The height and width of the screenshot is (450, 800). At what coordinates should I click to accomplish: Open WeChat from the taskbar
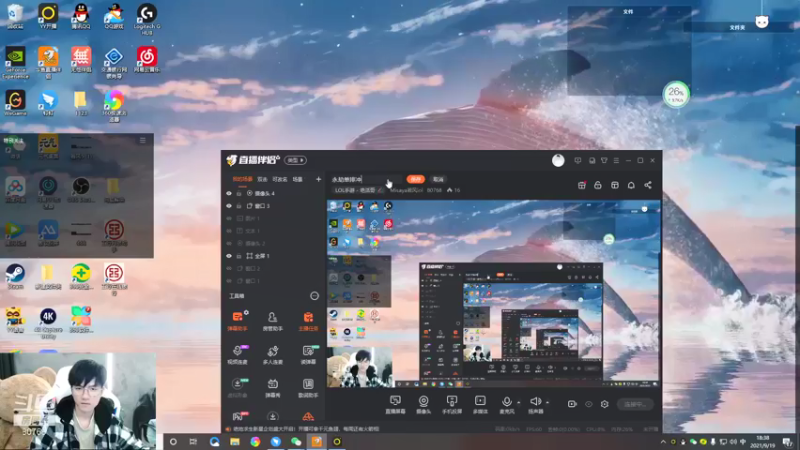[296, 442]
